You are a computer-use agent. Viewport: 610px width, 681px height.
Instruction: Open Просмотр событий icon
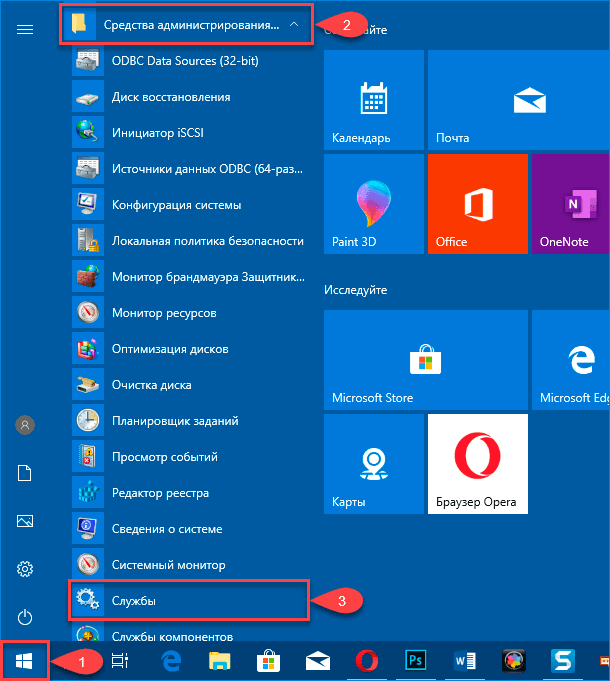(x=88, y=456)
